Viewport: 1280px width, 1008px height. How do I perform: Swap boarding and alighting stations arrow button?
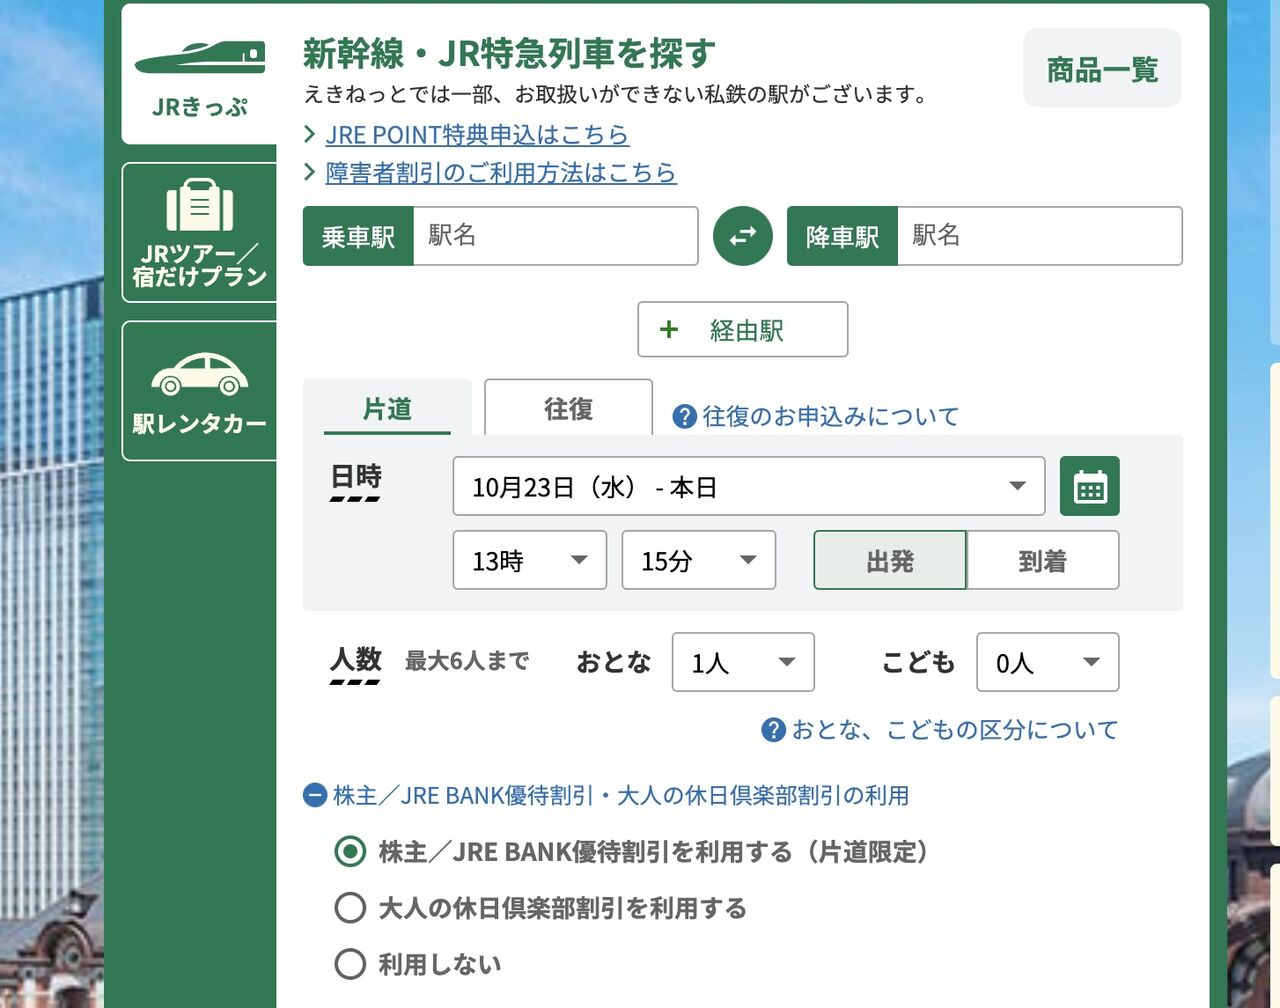tap(743, 236)
